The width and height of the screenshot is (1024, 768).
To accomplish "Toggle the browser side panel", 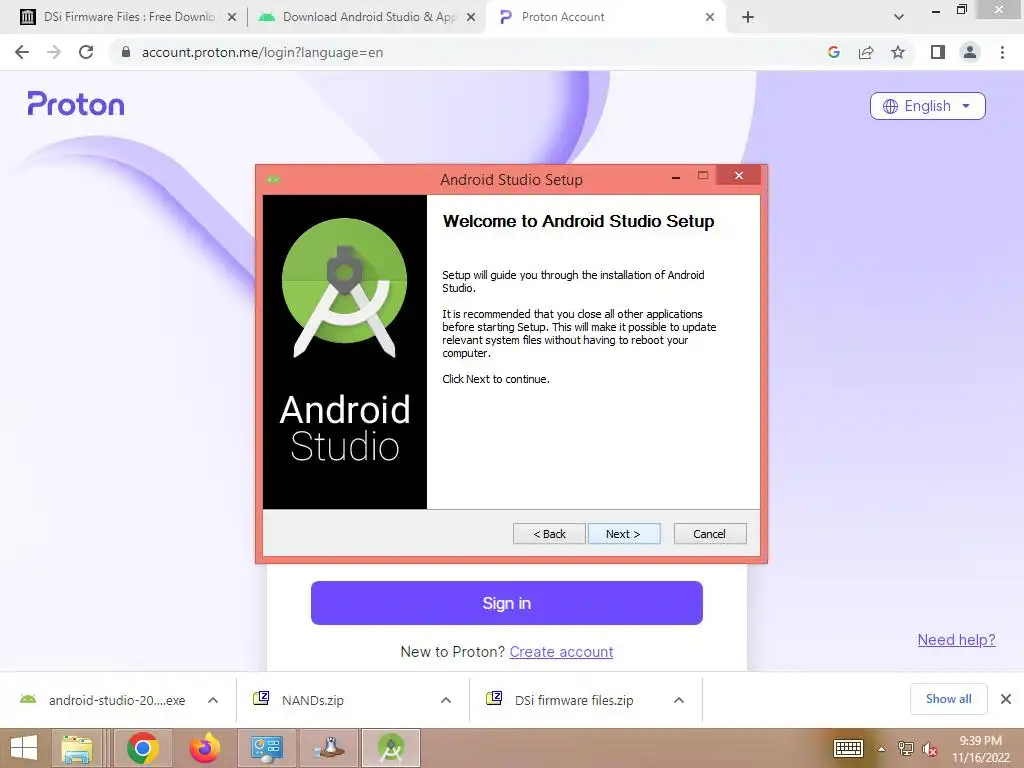I will coord(938,52).
